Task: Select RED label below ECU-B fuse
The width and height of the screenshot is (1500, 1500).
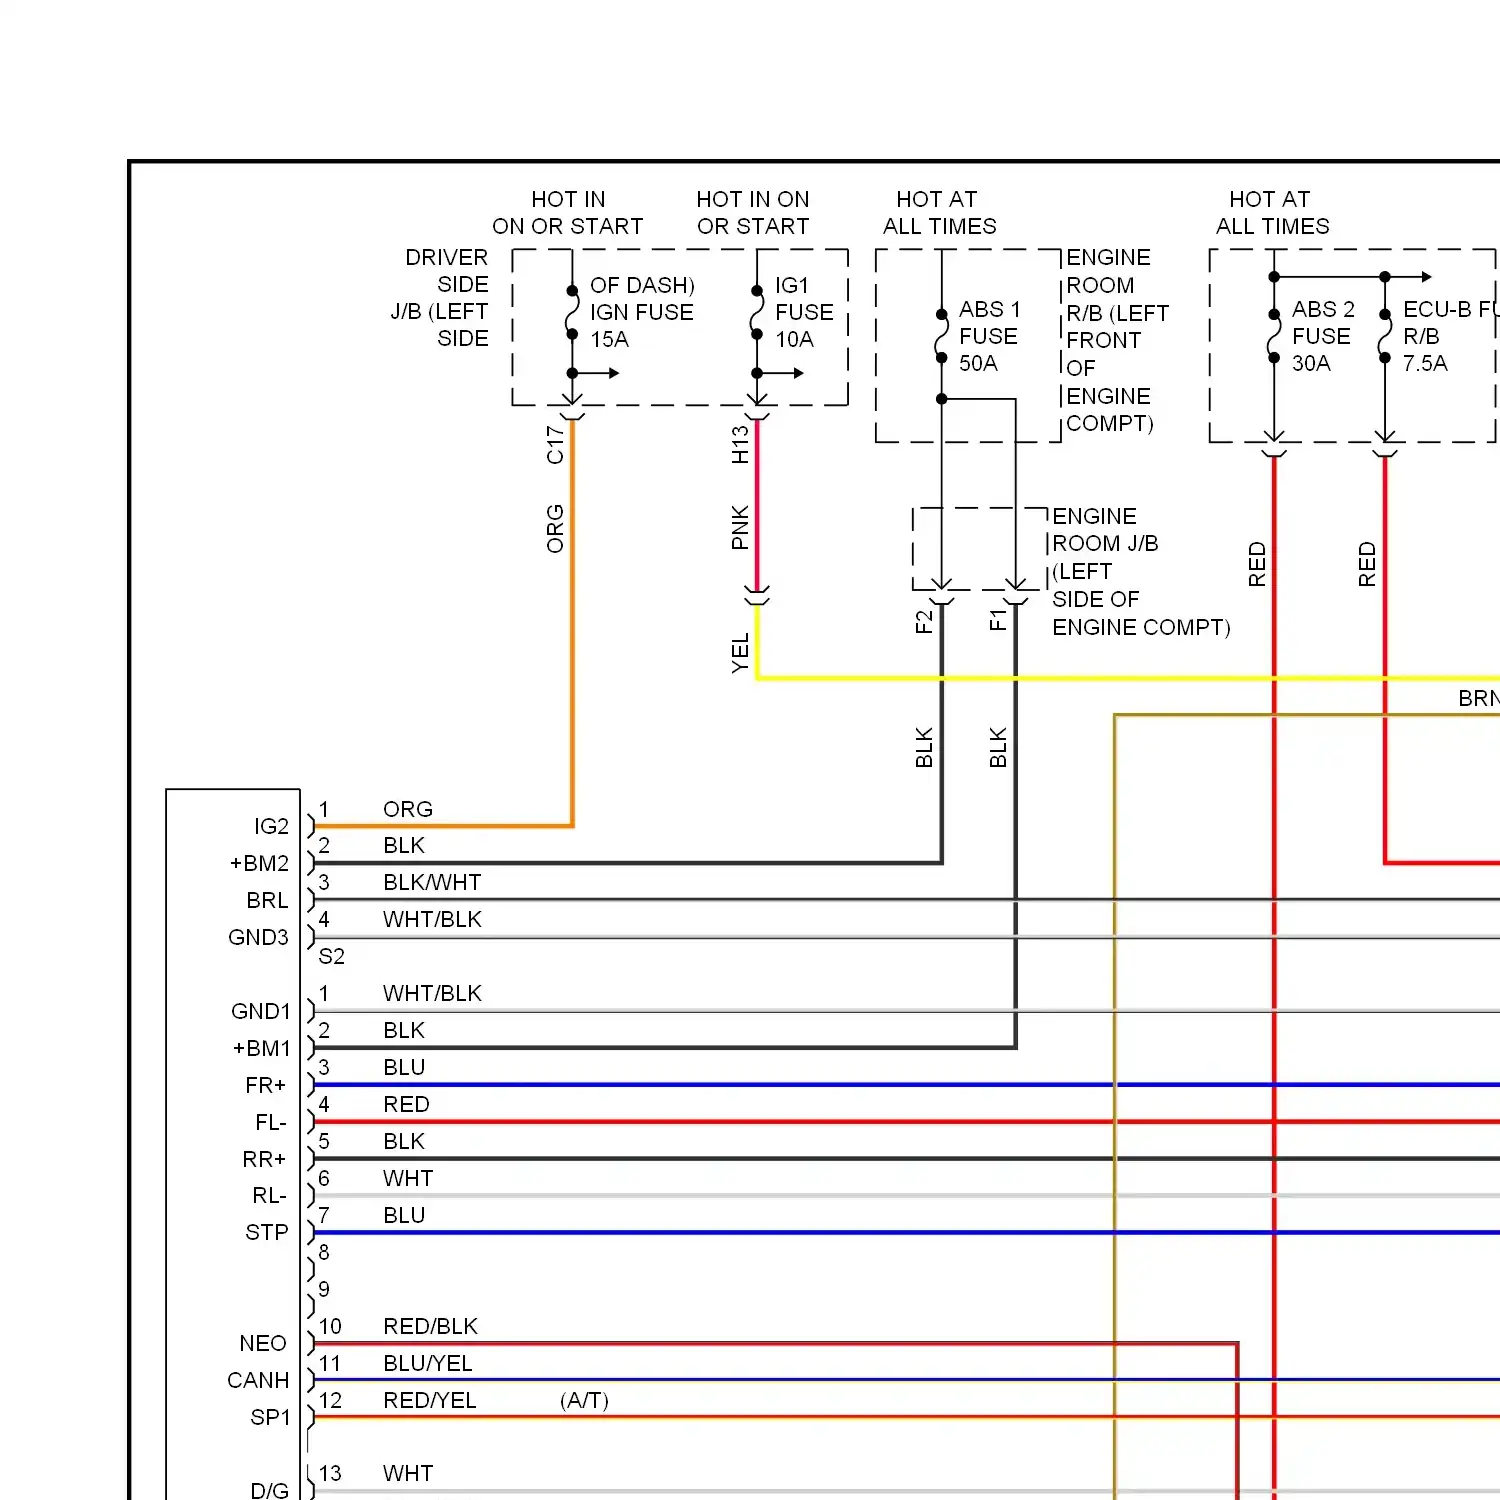Action: [x=1367, y=564]
